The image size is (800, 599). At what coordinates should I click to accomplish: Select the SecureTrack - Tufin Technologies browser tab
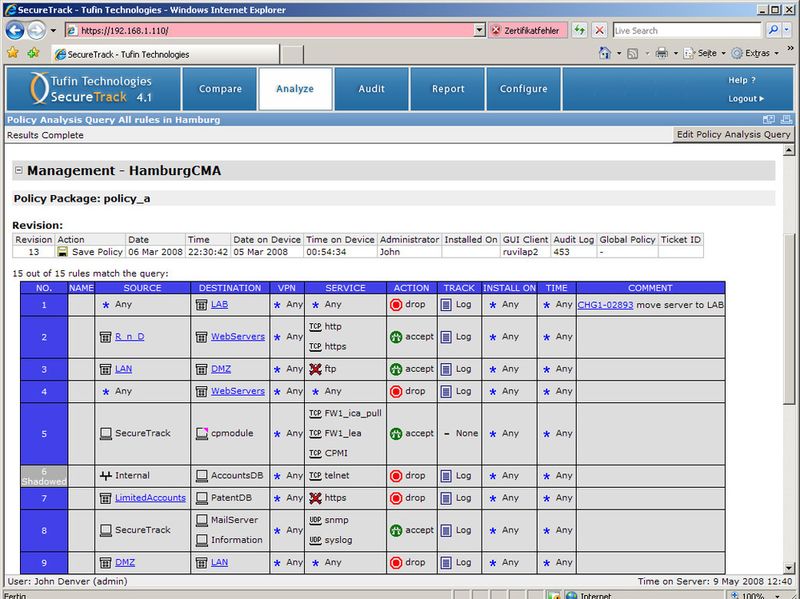click(x=165, y=54)
